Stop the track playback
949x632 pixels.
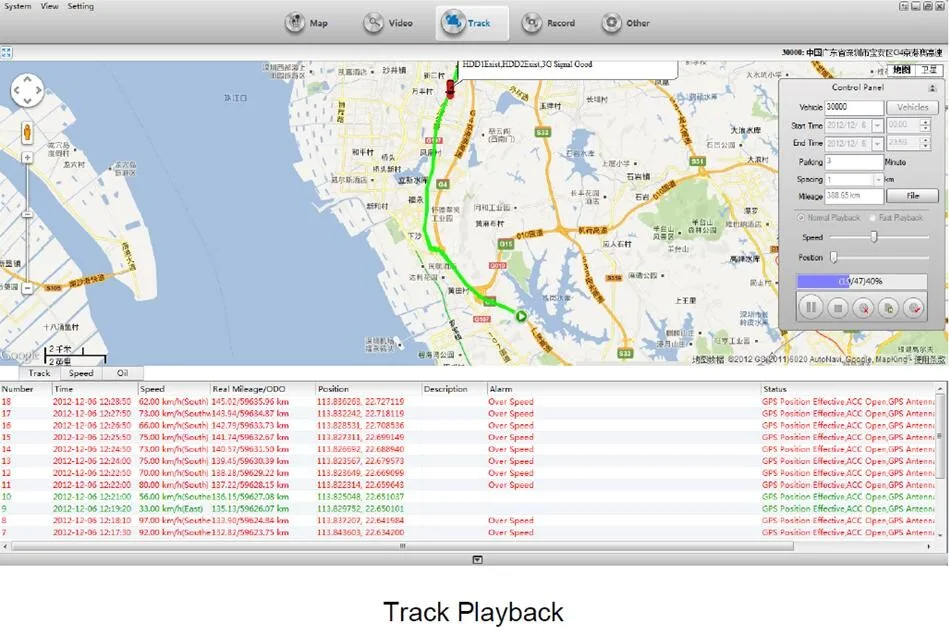pyautogui.click(x=838, y=308)
